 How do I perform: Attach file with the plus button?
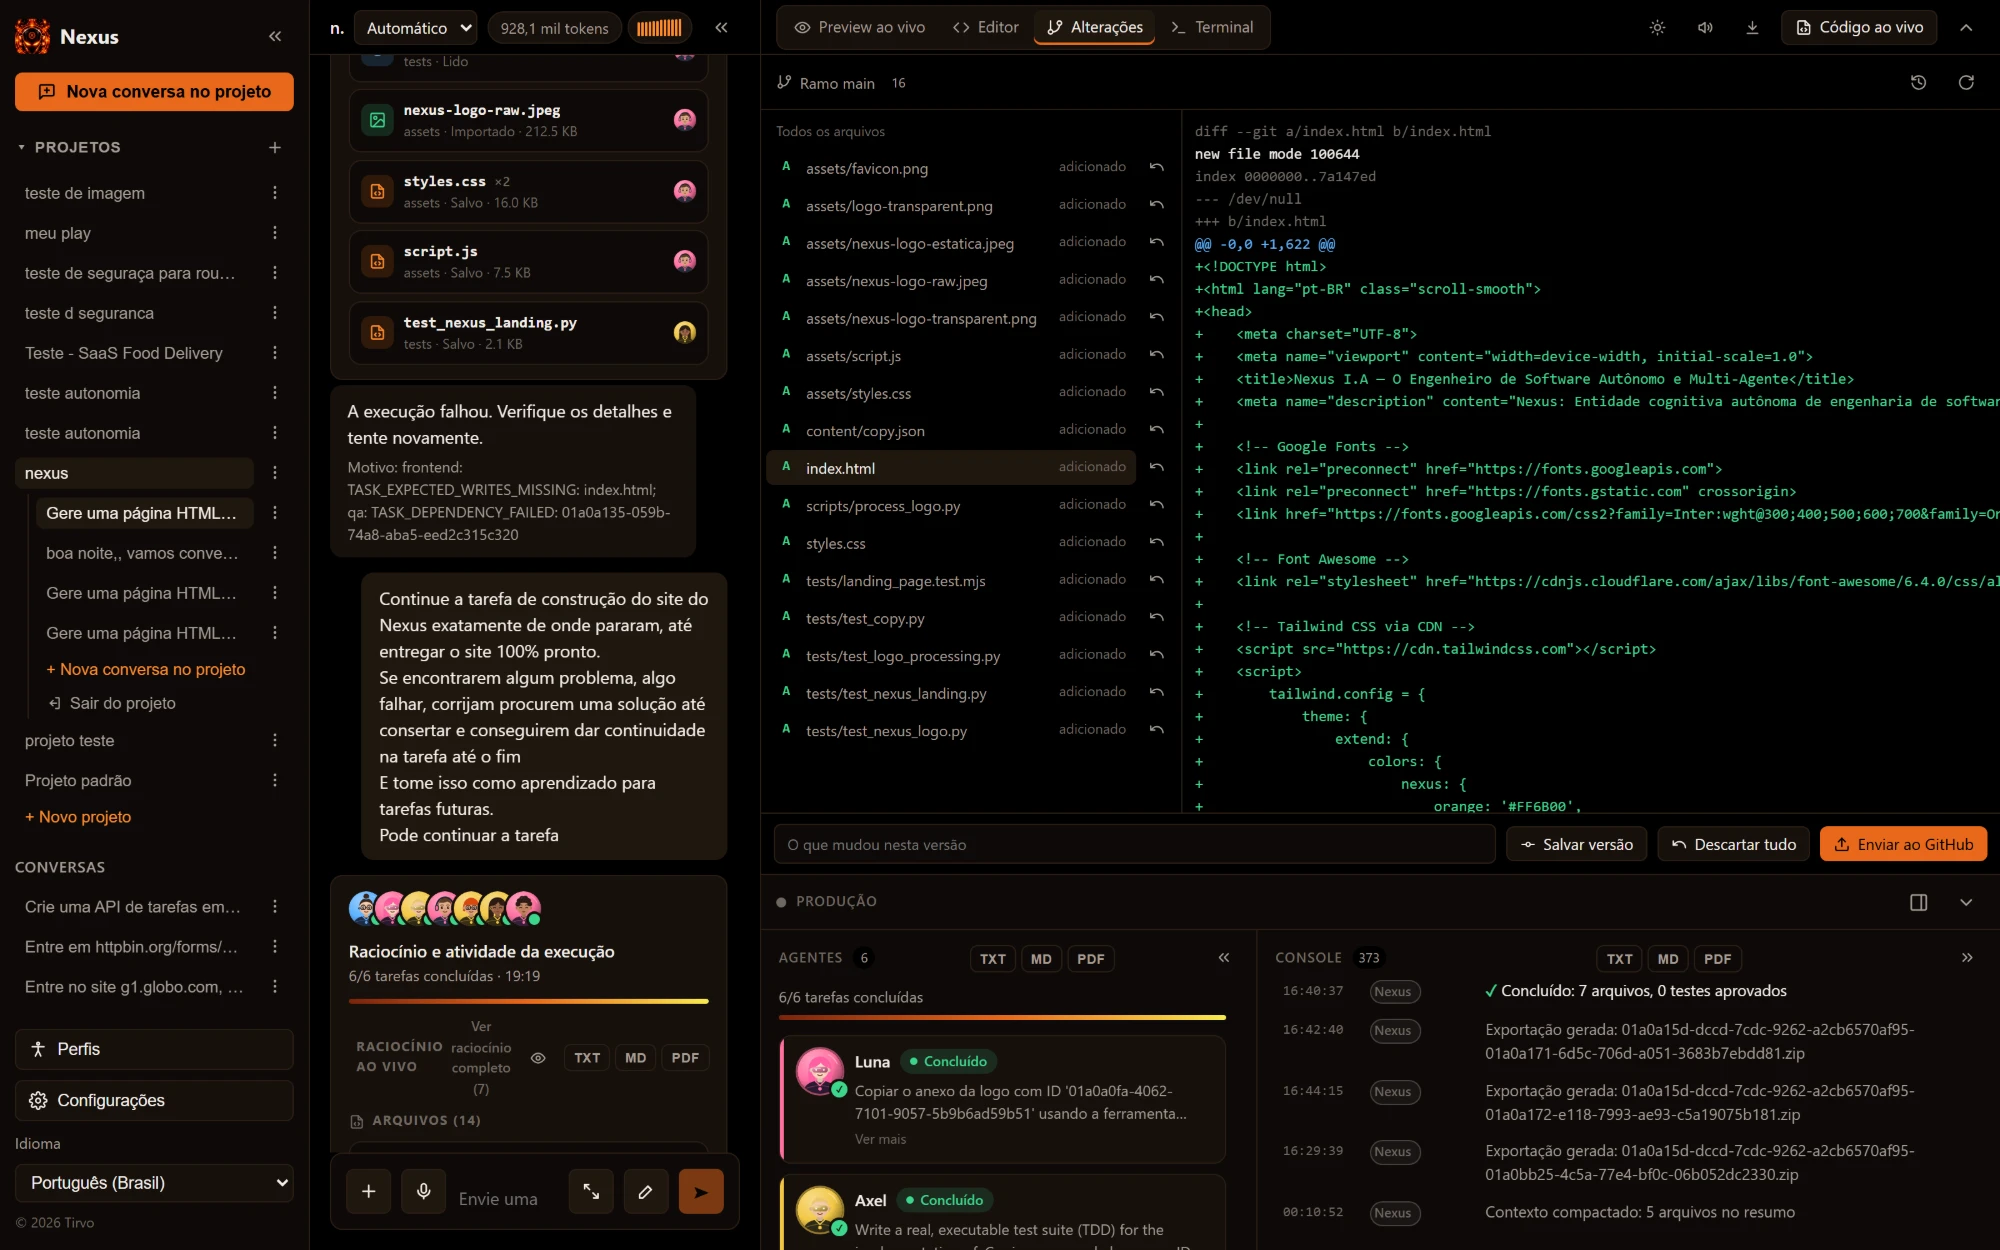[x=369, y=1191]
